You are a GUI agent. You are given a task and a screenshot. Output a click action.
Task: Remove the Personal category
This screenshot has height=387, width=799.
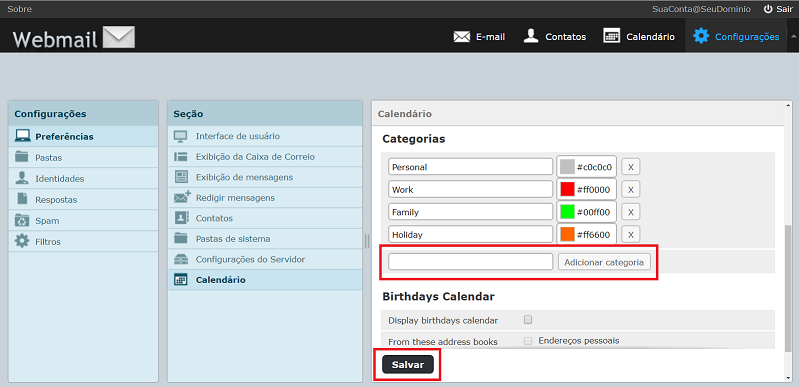pyautogui.click(x=631, y=167)
